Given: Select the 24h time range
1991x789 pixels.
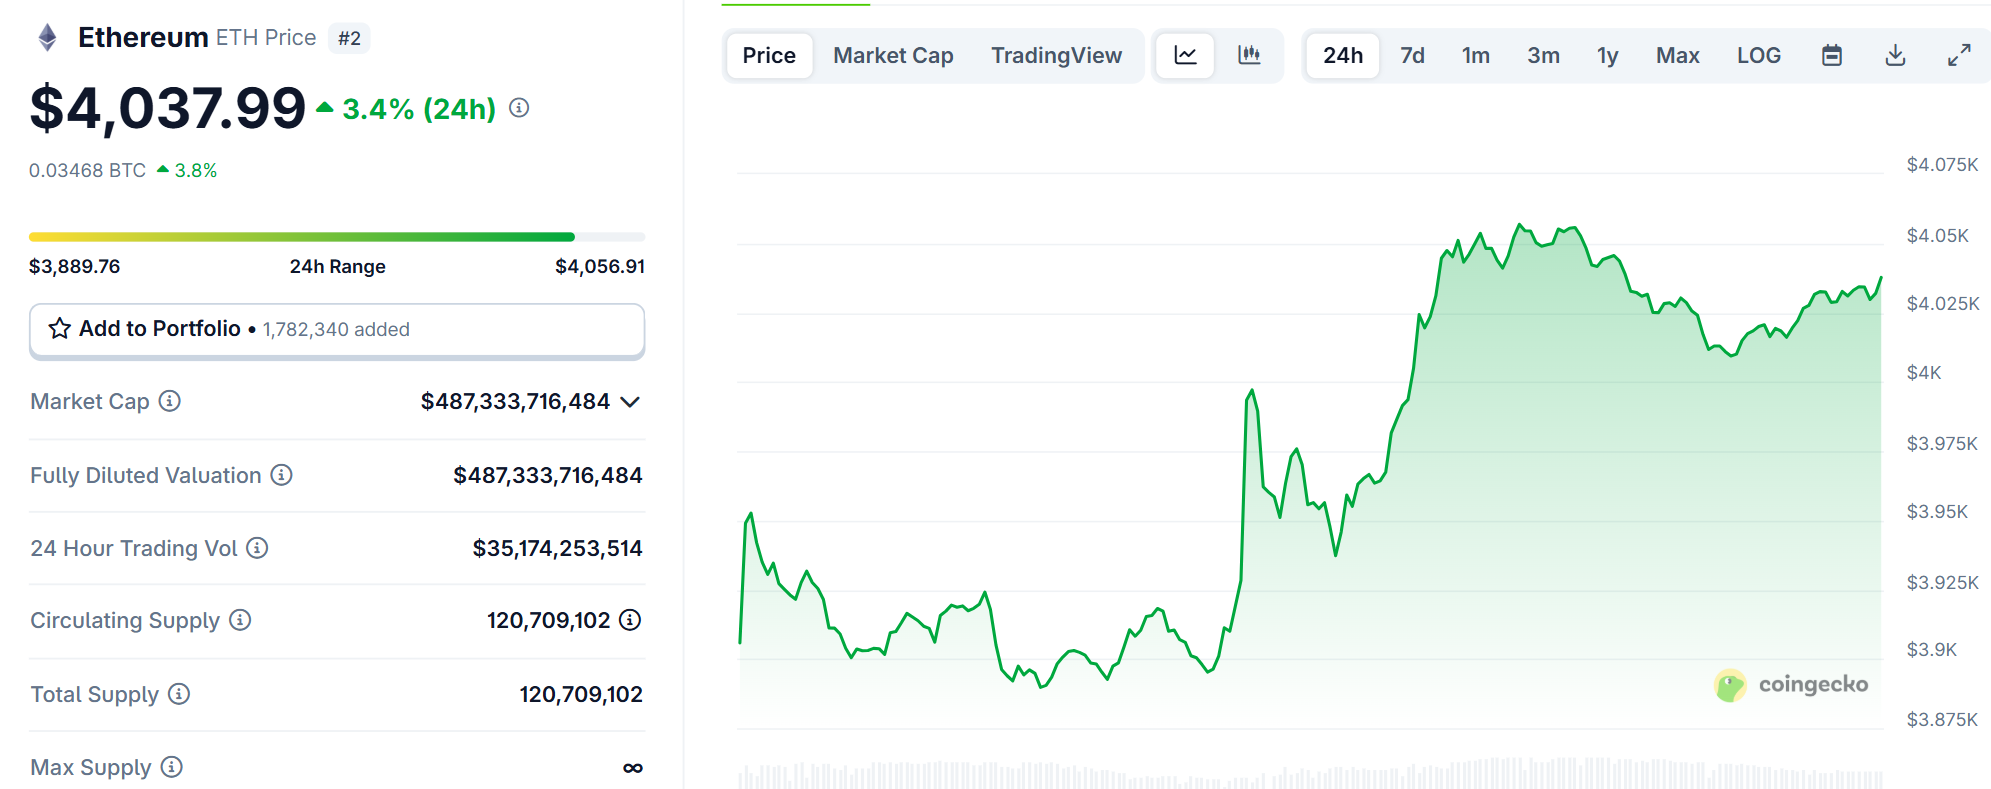Looking at the screenshot, I should pyautogui.click(x=1343, y=55).
